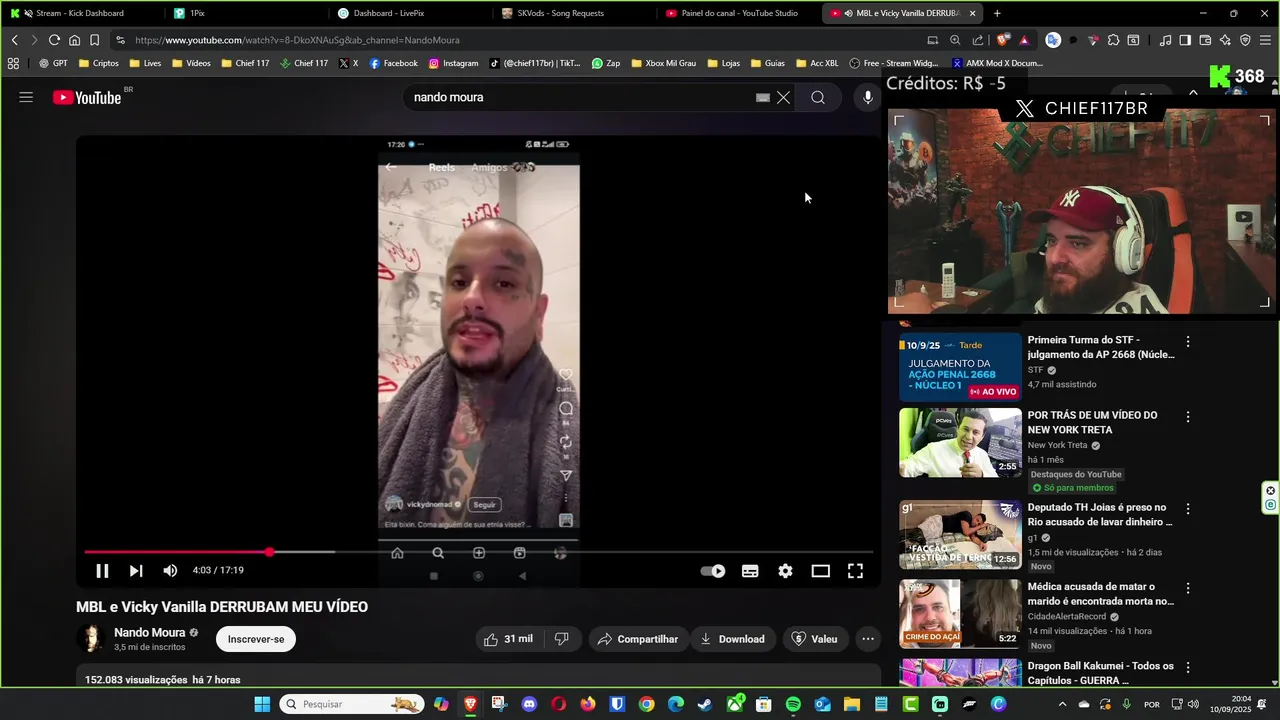Open video player settings gear
Viewport: 1280px width, 720px height.
tap(785, 571)
